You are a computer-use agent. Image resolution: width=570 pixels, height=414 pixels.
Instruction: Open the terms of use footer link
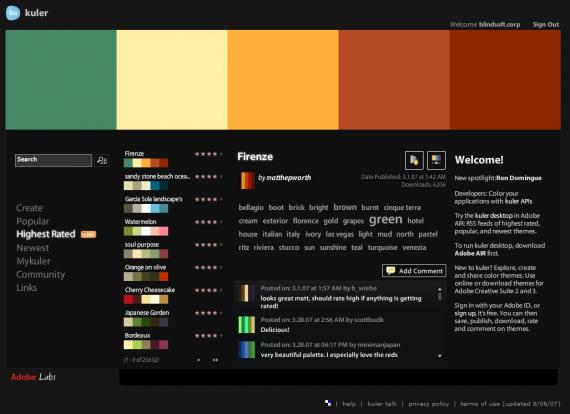pos(510,404)
